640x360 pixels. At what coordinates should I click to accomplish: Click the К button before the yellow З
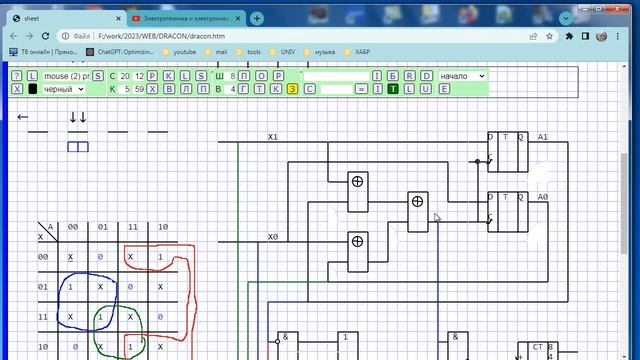[x=276, y=89]
